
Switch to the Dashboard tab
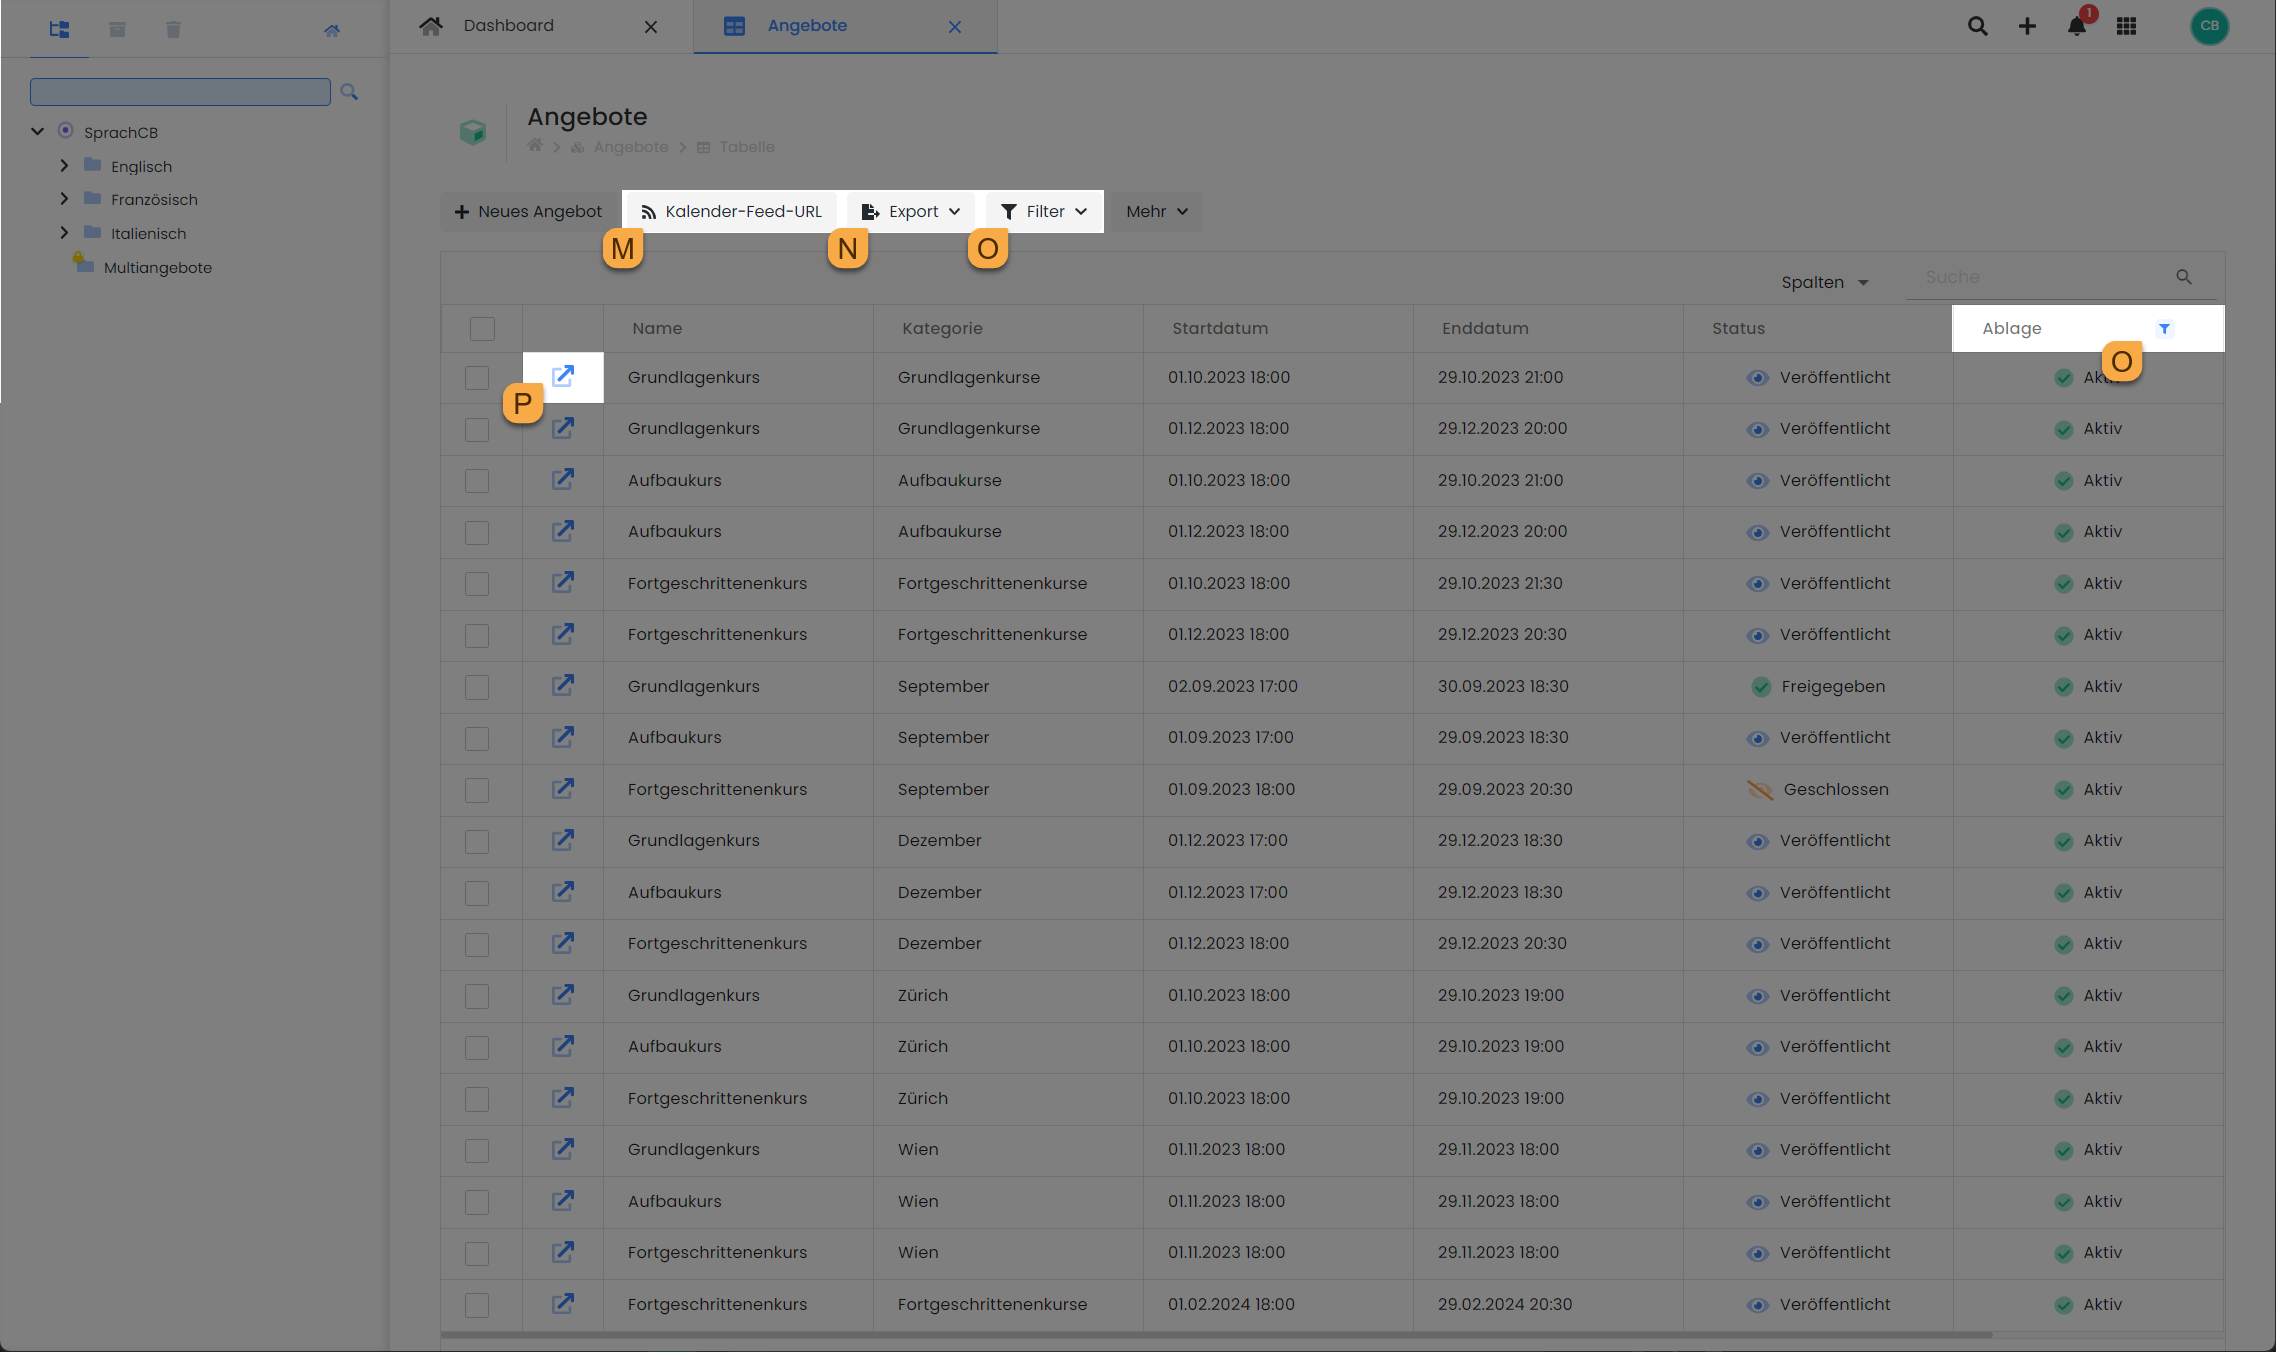[509, 25]
